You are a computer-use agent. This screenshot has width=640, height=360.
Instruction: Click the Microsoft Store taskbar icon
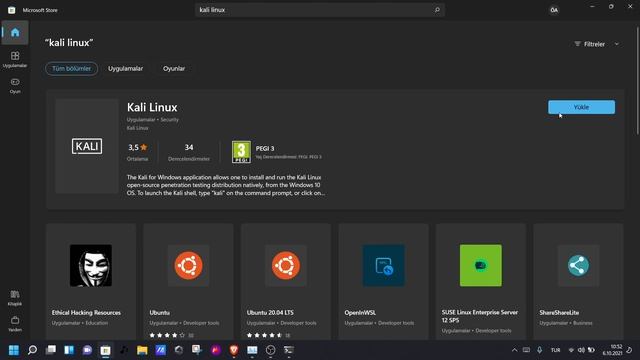tap(106, 350)
